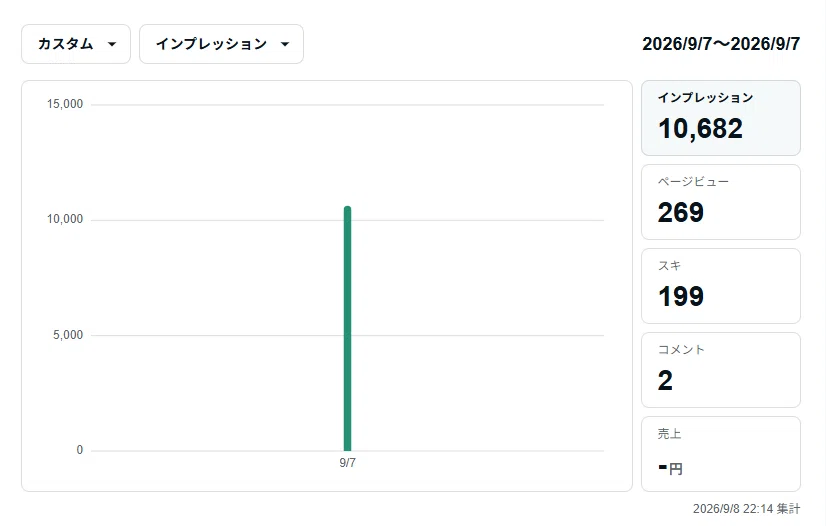Click the arrow icon beside インプレッション dropdown
Image resolution: width=826 pixels, height=526 pixels.
coord(285,44)
